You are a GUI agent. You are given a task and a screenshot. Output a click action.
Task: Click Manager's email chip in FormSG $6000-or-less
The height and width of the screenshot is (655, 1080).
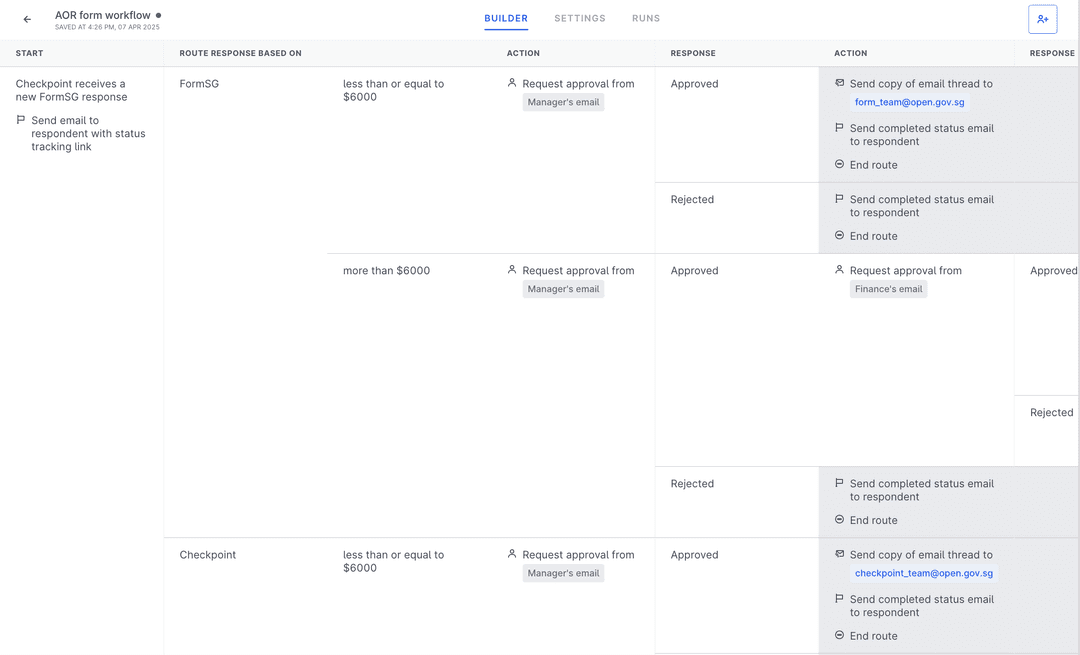tap(563, 102)
